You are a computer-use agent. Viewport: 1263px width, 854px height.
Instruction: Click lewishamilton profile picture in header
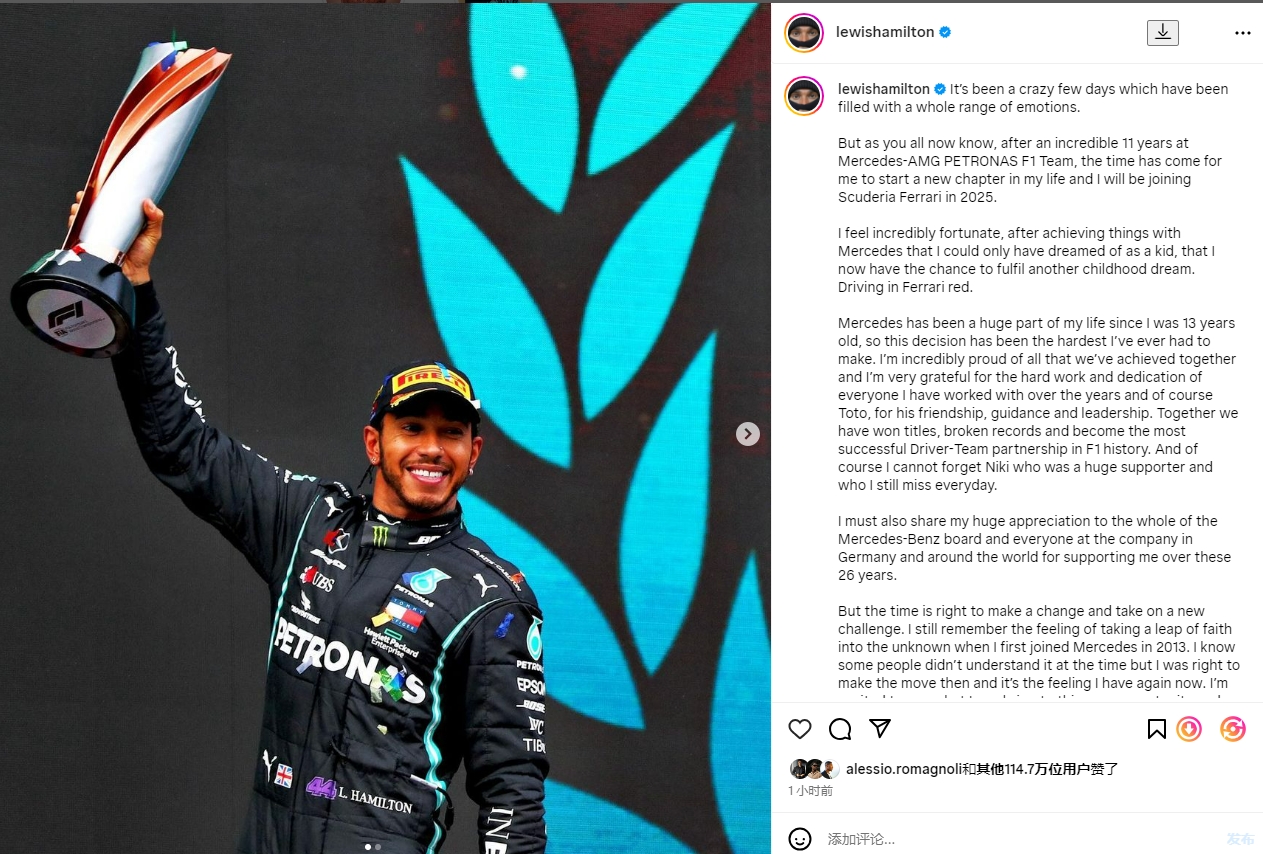point(804,32)
